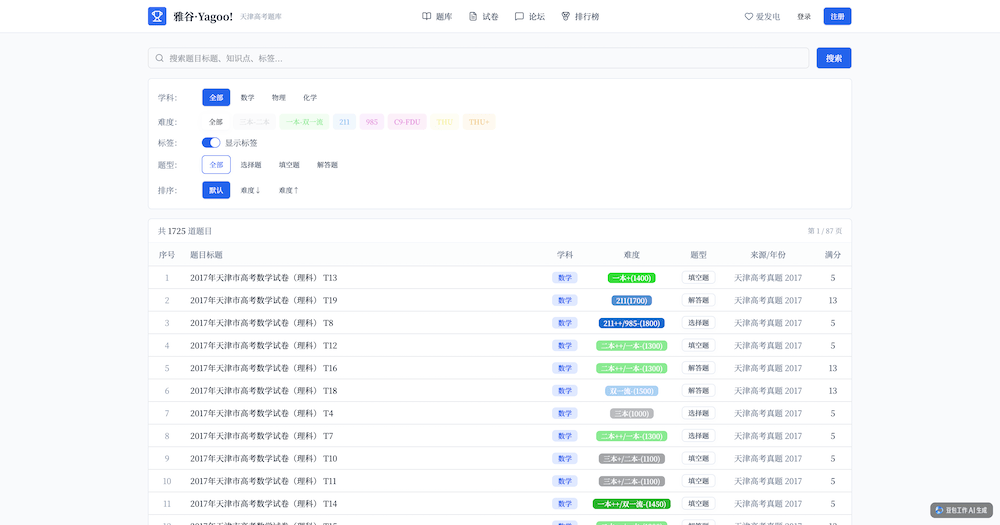Open 题库 via its book icon
Screen dimensions: 1000x525
[427, 17]
